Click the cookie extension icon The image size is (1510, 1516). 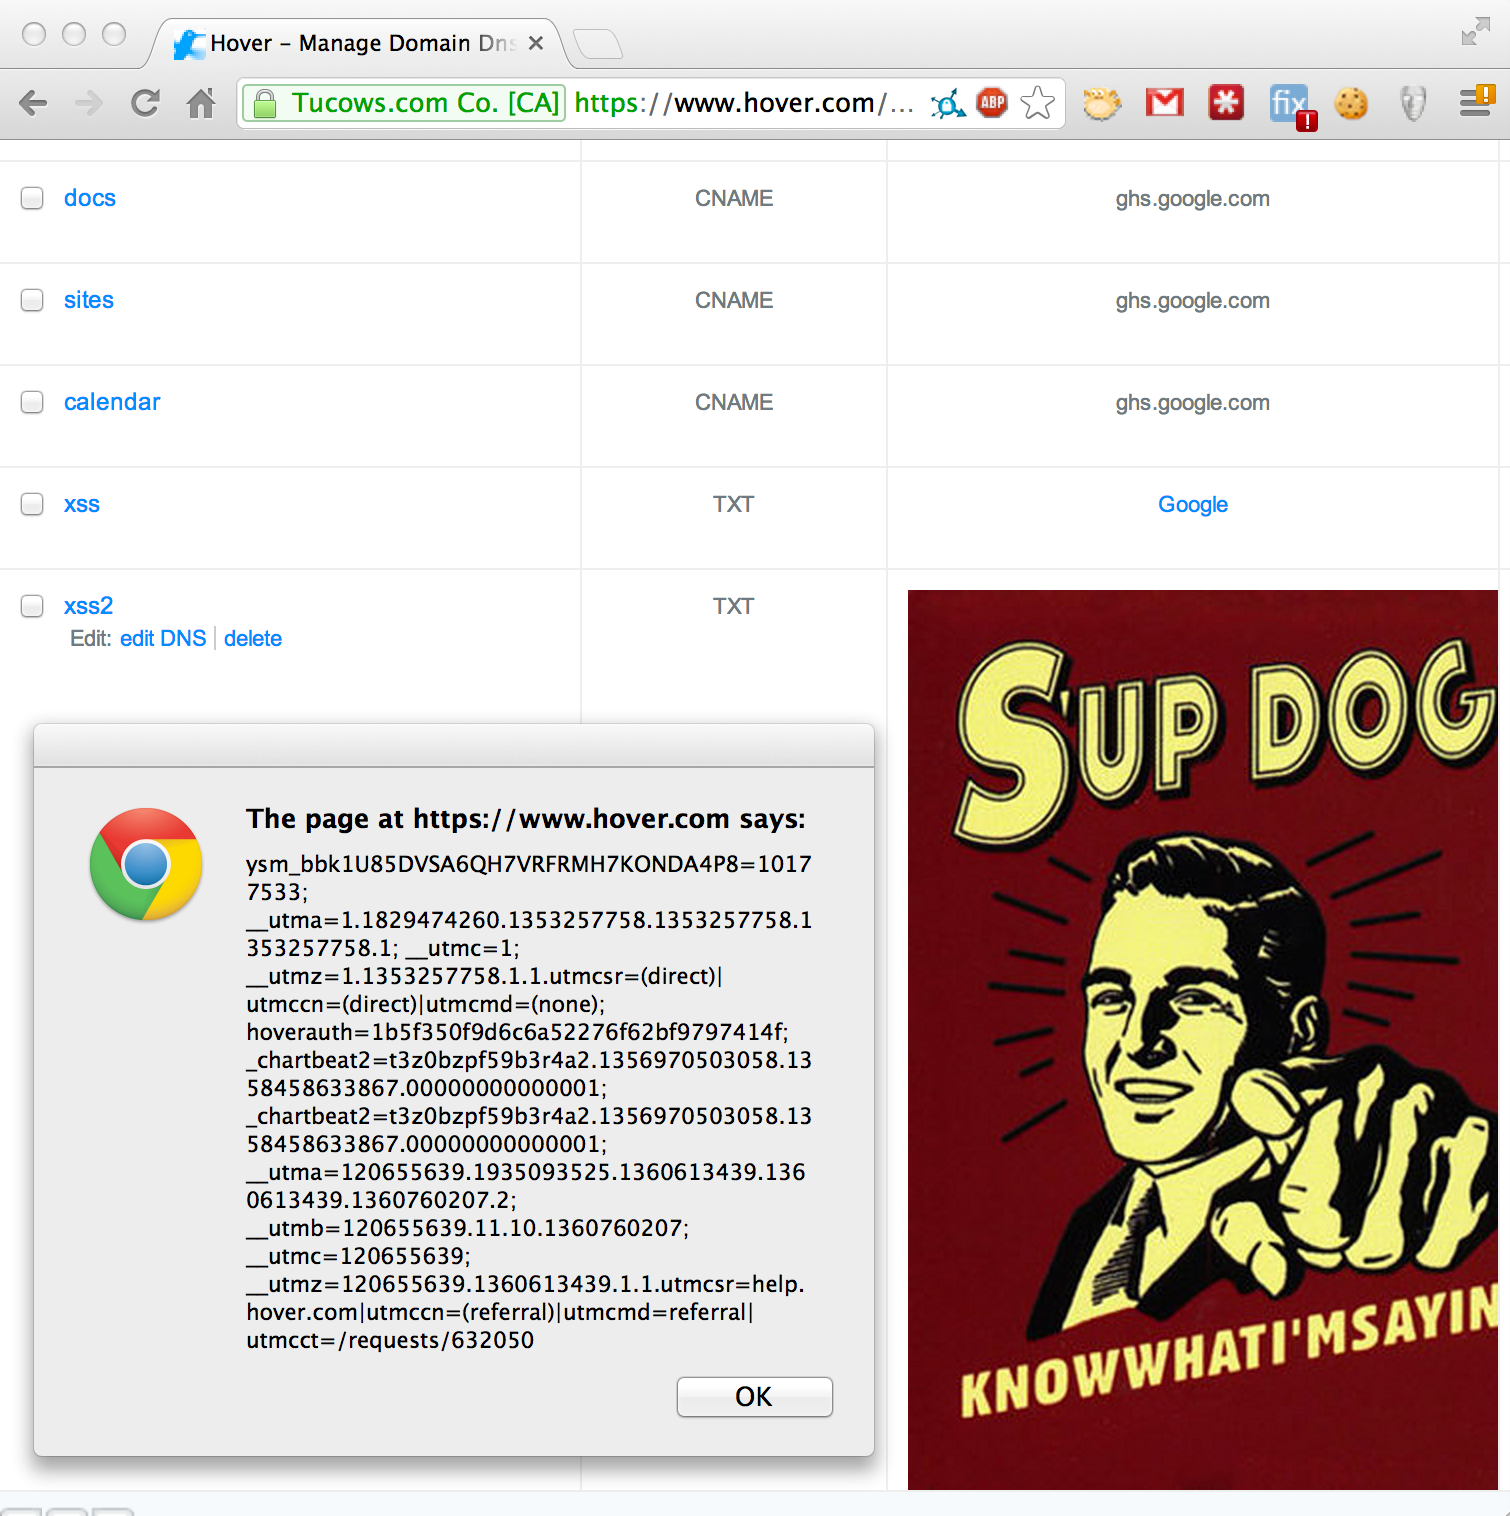tap(1351, 103)
